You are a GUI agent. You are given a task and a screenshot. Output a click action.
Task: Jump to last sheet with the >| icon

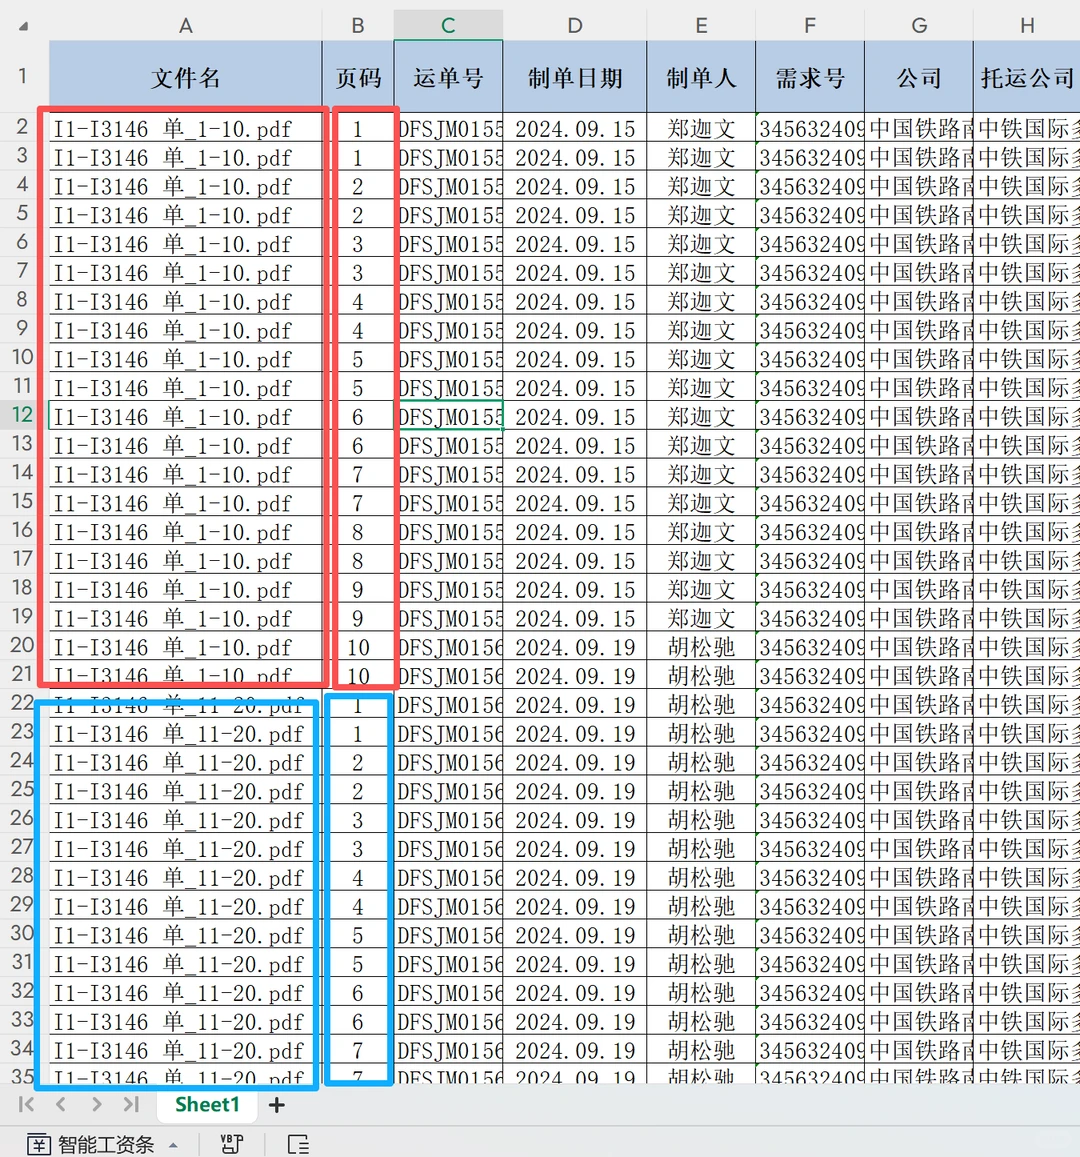tap(131, 1104)
